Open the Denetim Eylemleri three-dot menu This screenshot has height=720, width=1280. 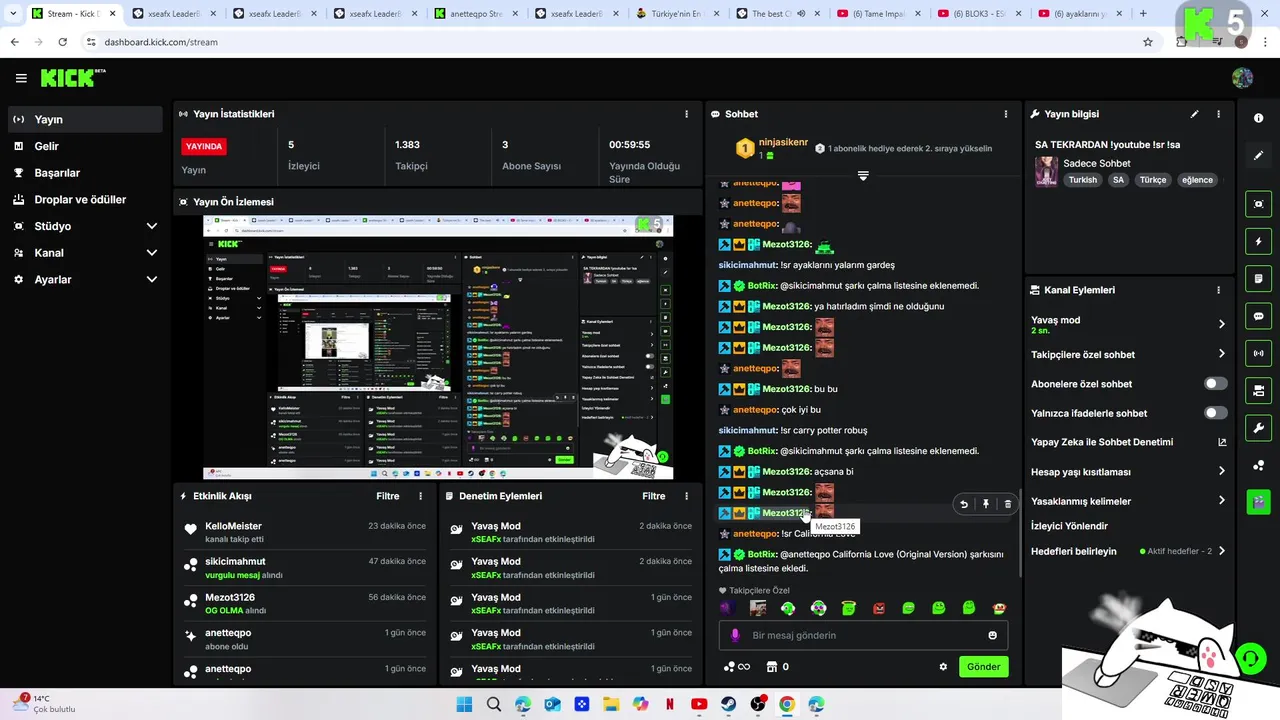coord(686,496)
